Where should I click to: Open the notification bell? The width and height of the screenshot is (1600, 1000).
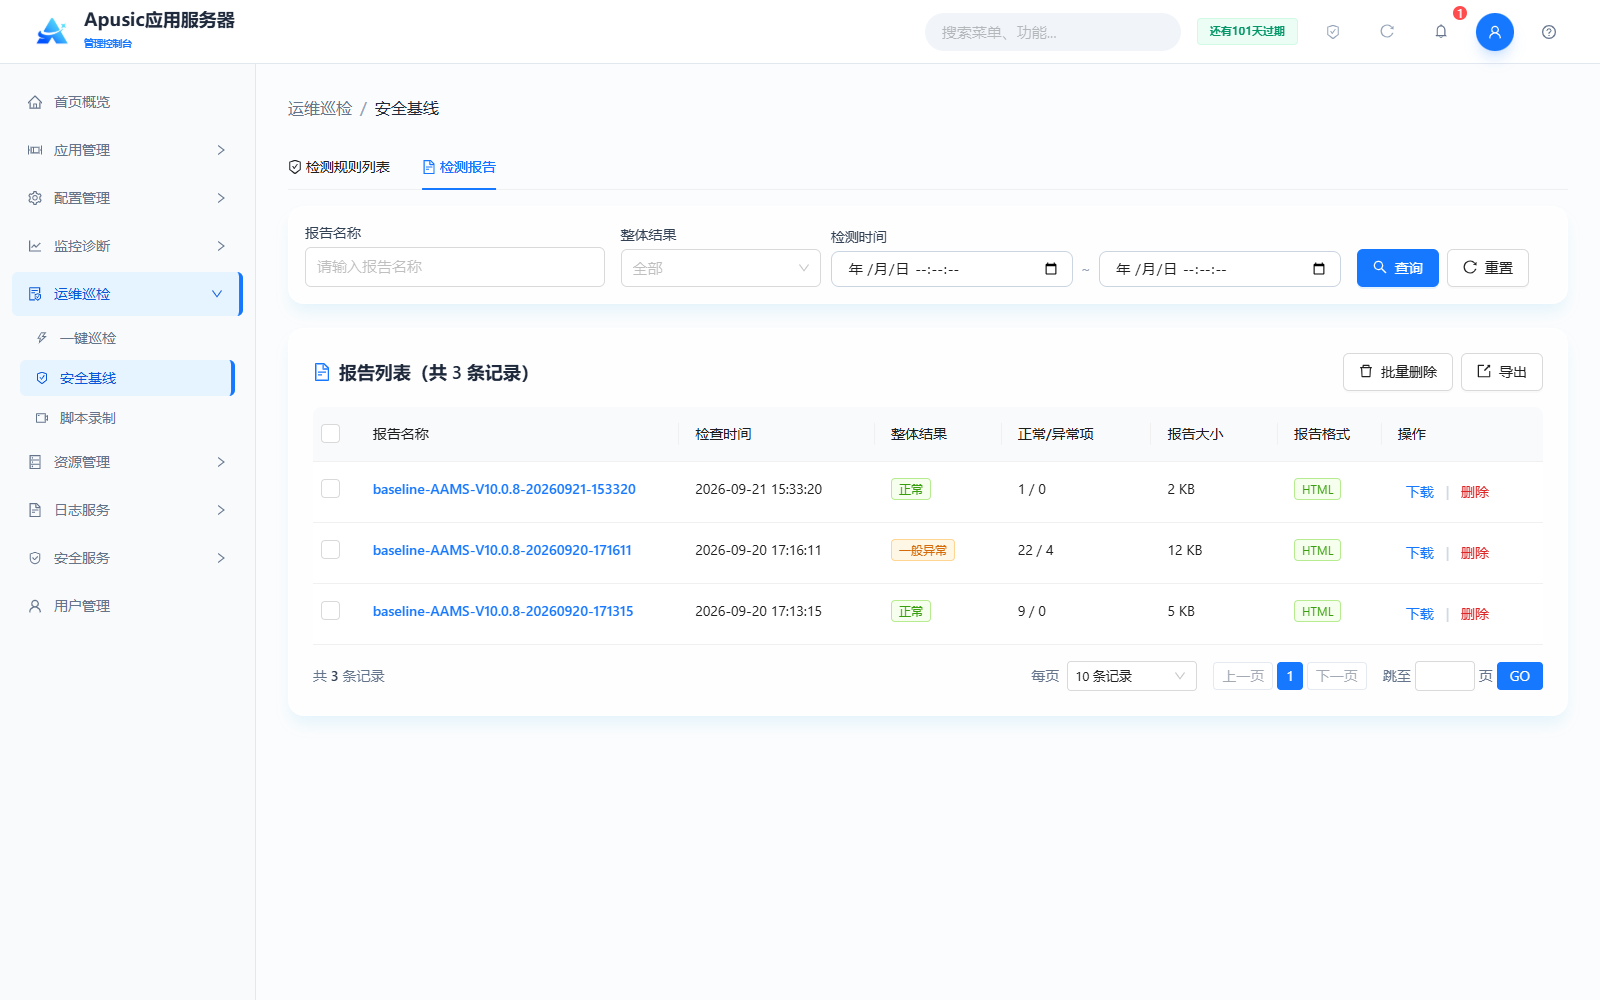1441,32
